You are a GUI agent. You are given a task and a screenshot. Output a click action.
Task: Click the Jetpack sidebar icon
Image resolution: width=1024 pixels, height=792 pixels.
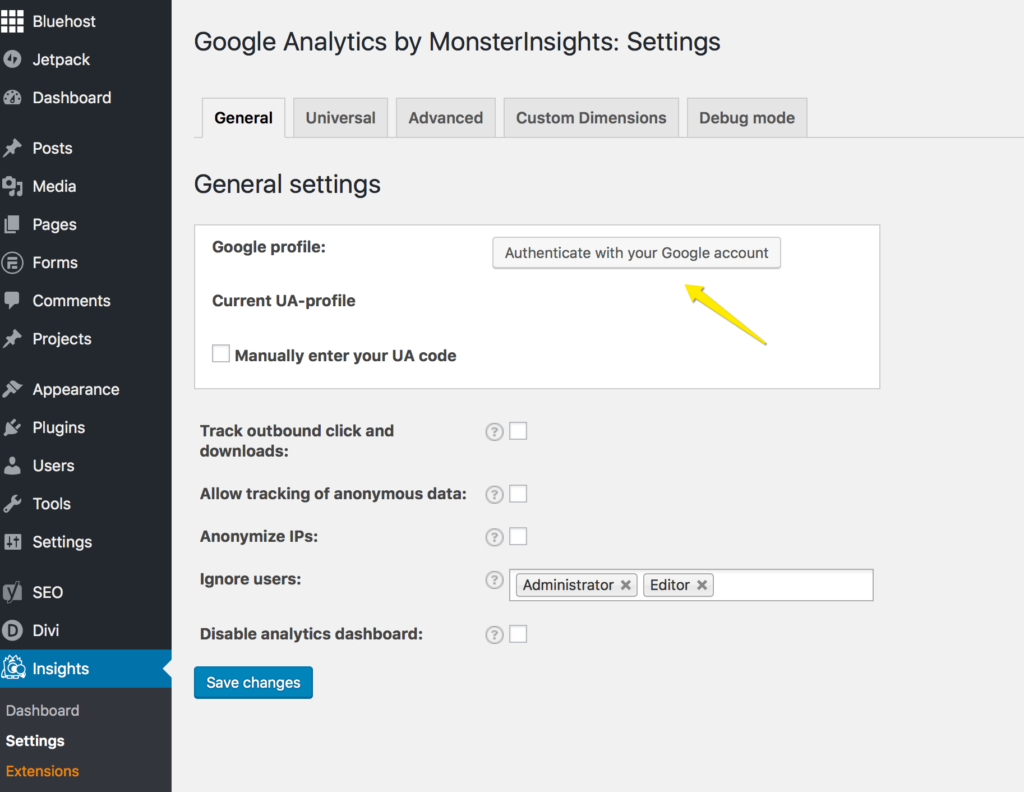[x=12, y=59]
